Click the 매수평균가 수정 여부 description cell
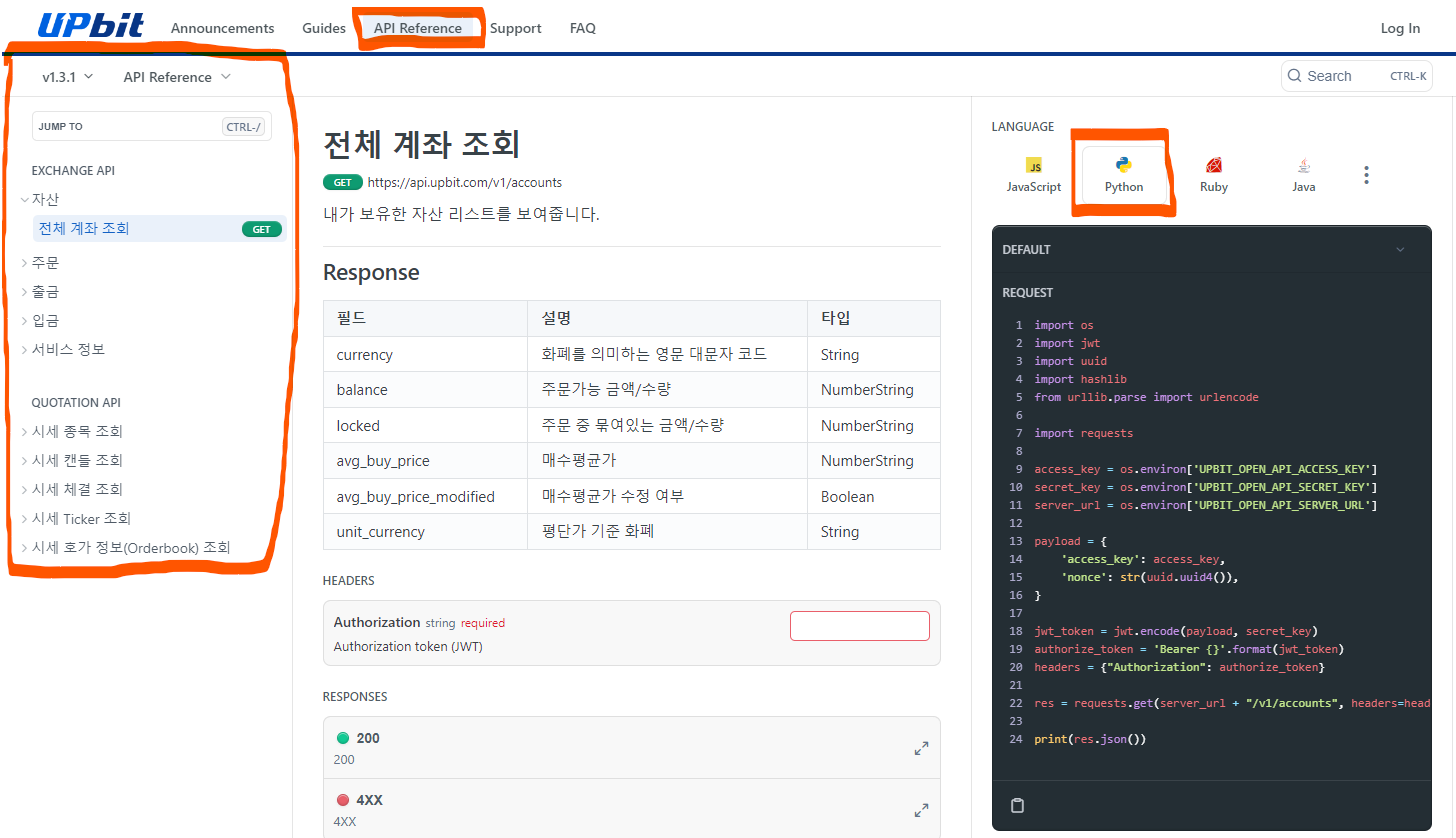1456x838 pixels. [x=668, y=497]
